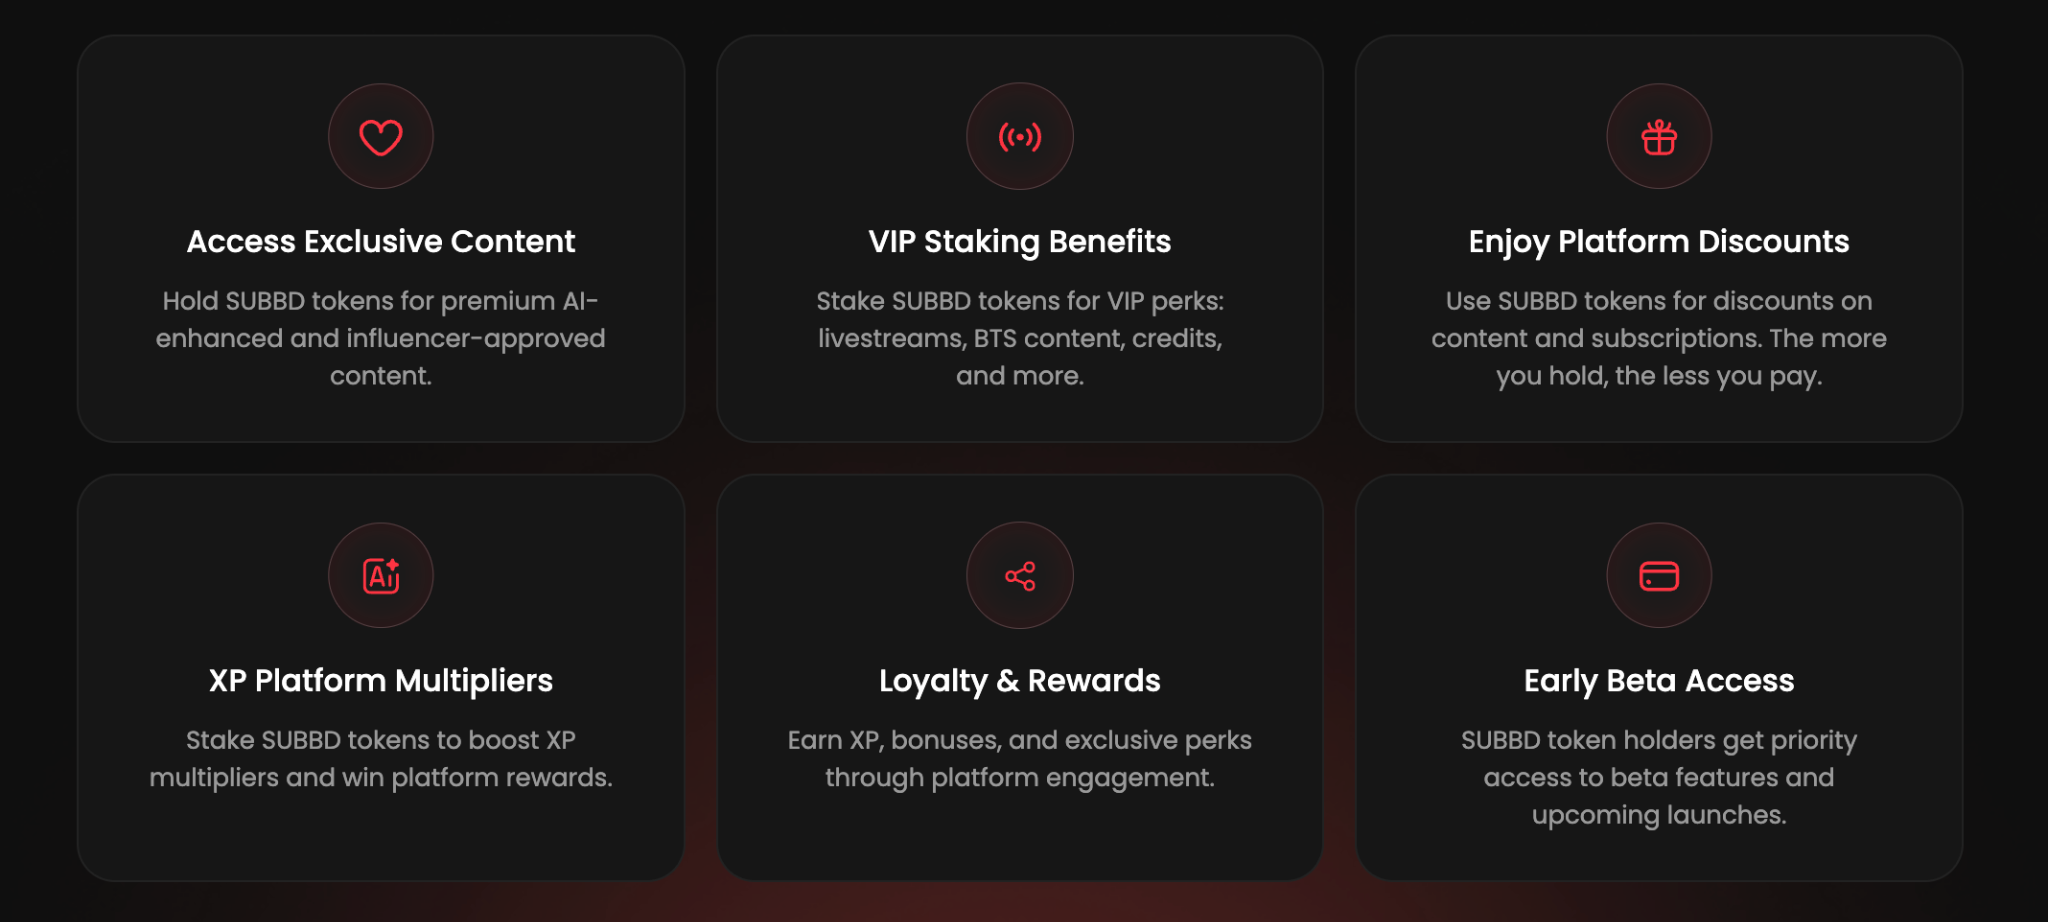
Task: Select the VIP Staking Benefits heading
Action: tap(1020, 242)
